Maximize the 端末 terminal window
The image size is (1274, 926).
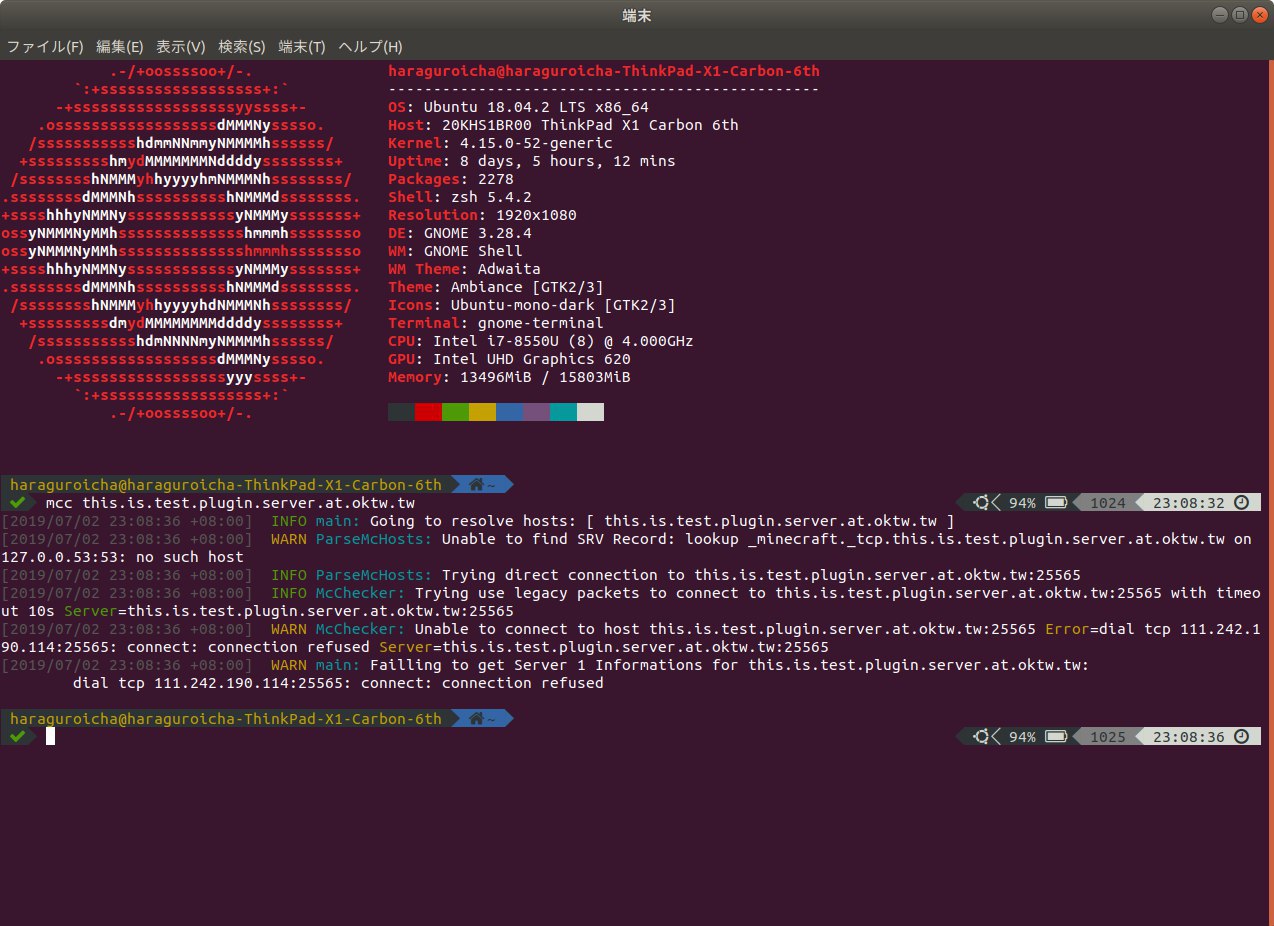coord(1239,14)
